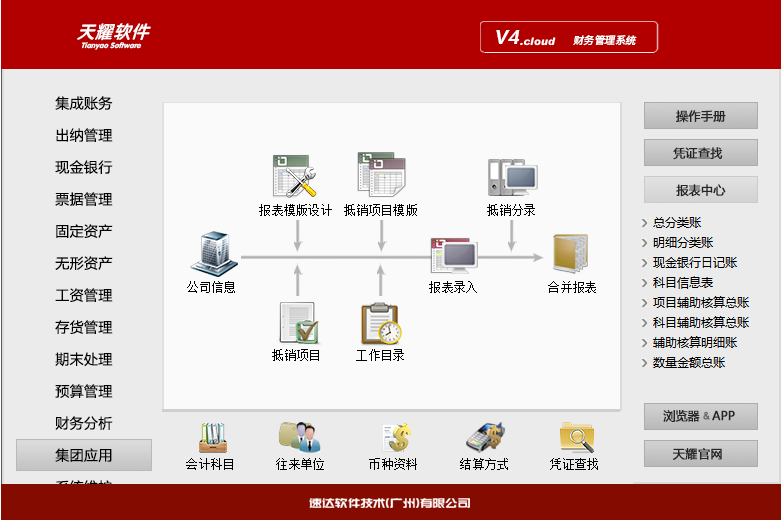This screenshot has width=783, height=520.
Task: Click the 天耀软件 logo
Action: tap(113, 36)
